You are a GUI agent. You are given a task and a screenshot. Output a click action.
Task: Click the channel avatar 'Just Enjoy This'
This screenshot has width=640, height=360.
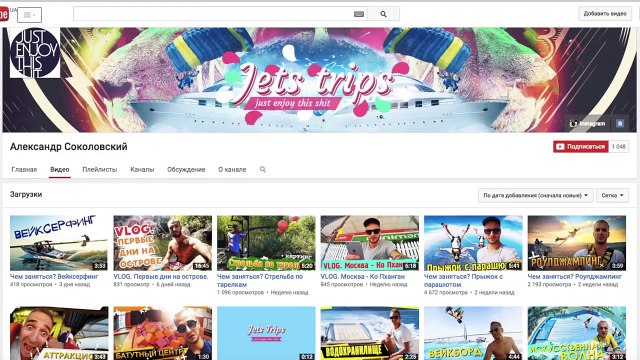click(35, 53)
